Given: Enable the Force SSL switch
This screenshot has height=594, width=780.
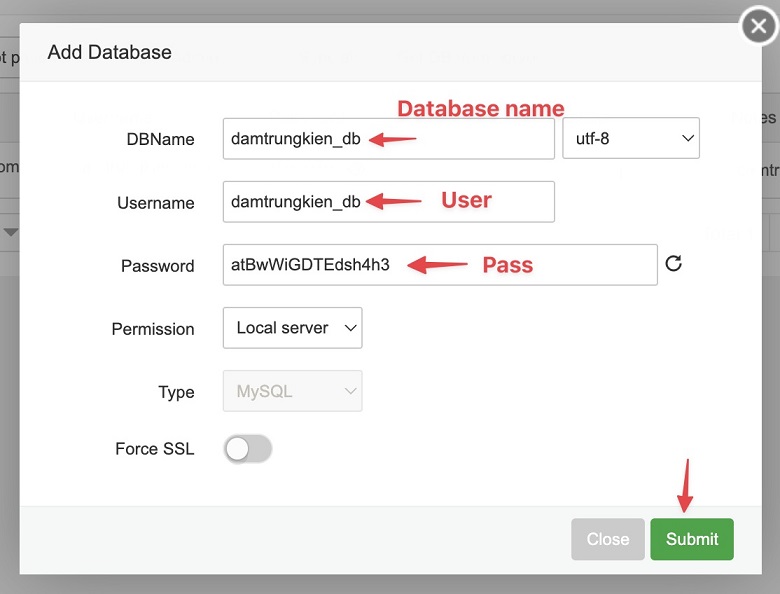Looking at the screenshot, I should [248, 450].
